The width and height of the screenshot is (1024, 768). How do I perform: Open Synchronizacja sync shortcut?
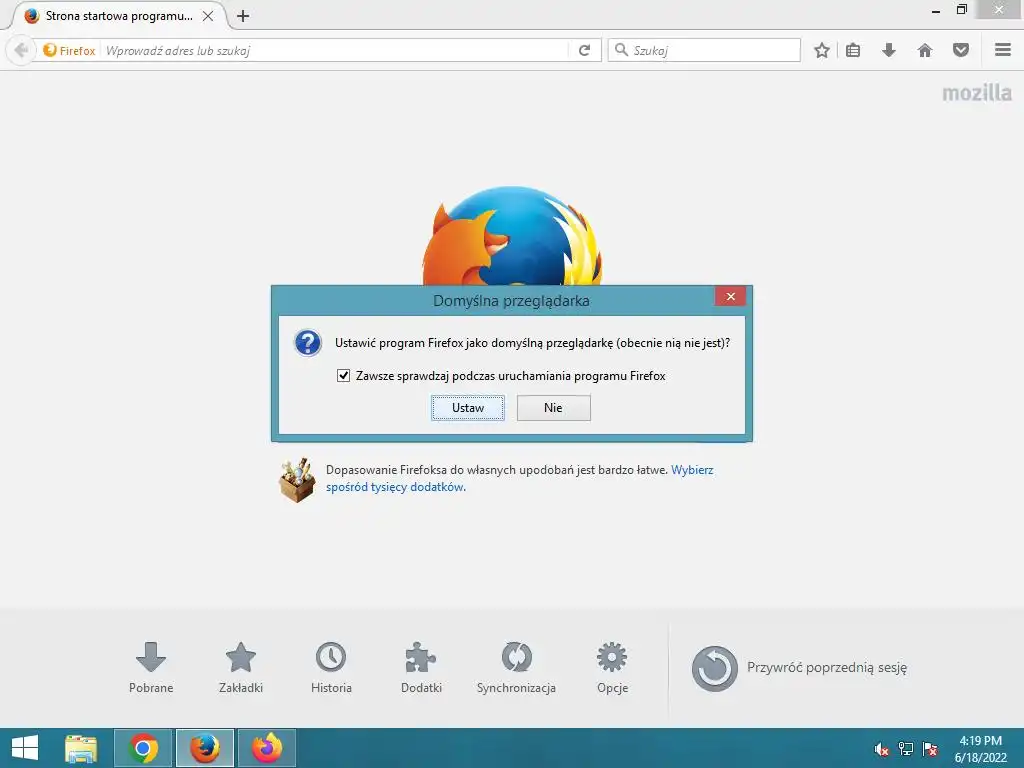click(516, 667)
